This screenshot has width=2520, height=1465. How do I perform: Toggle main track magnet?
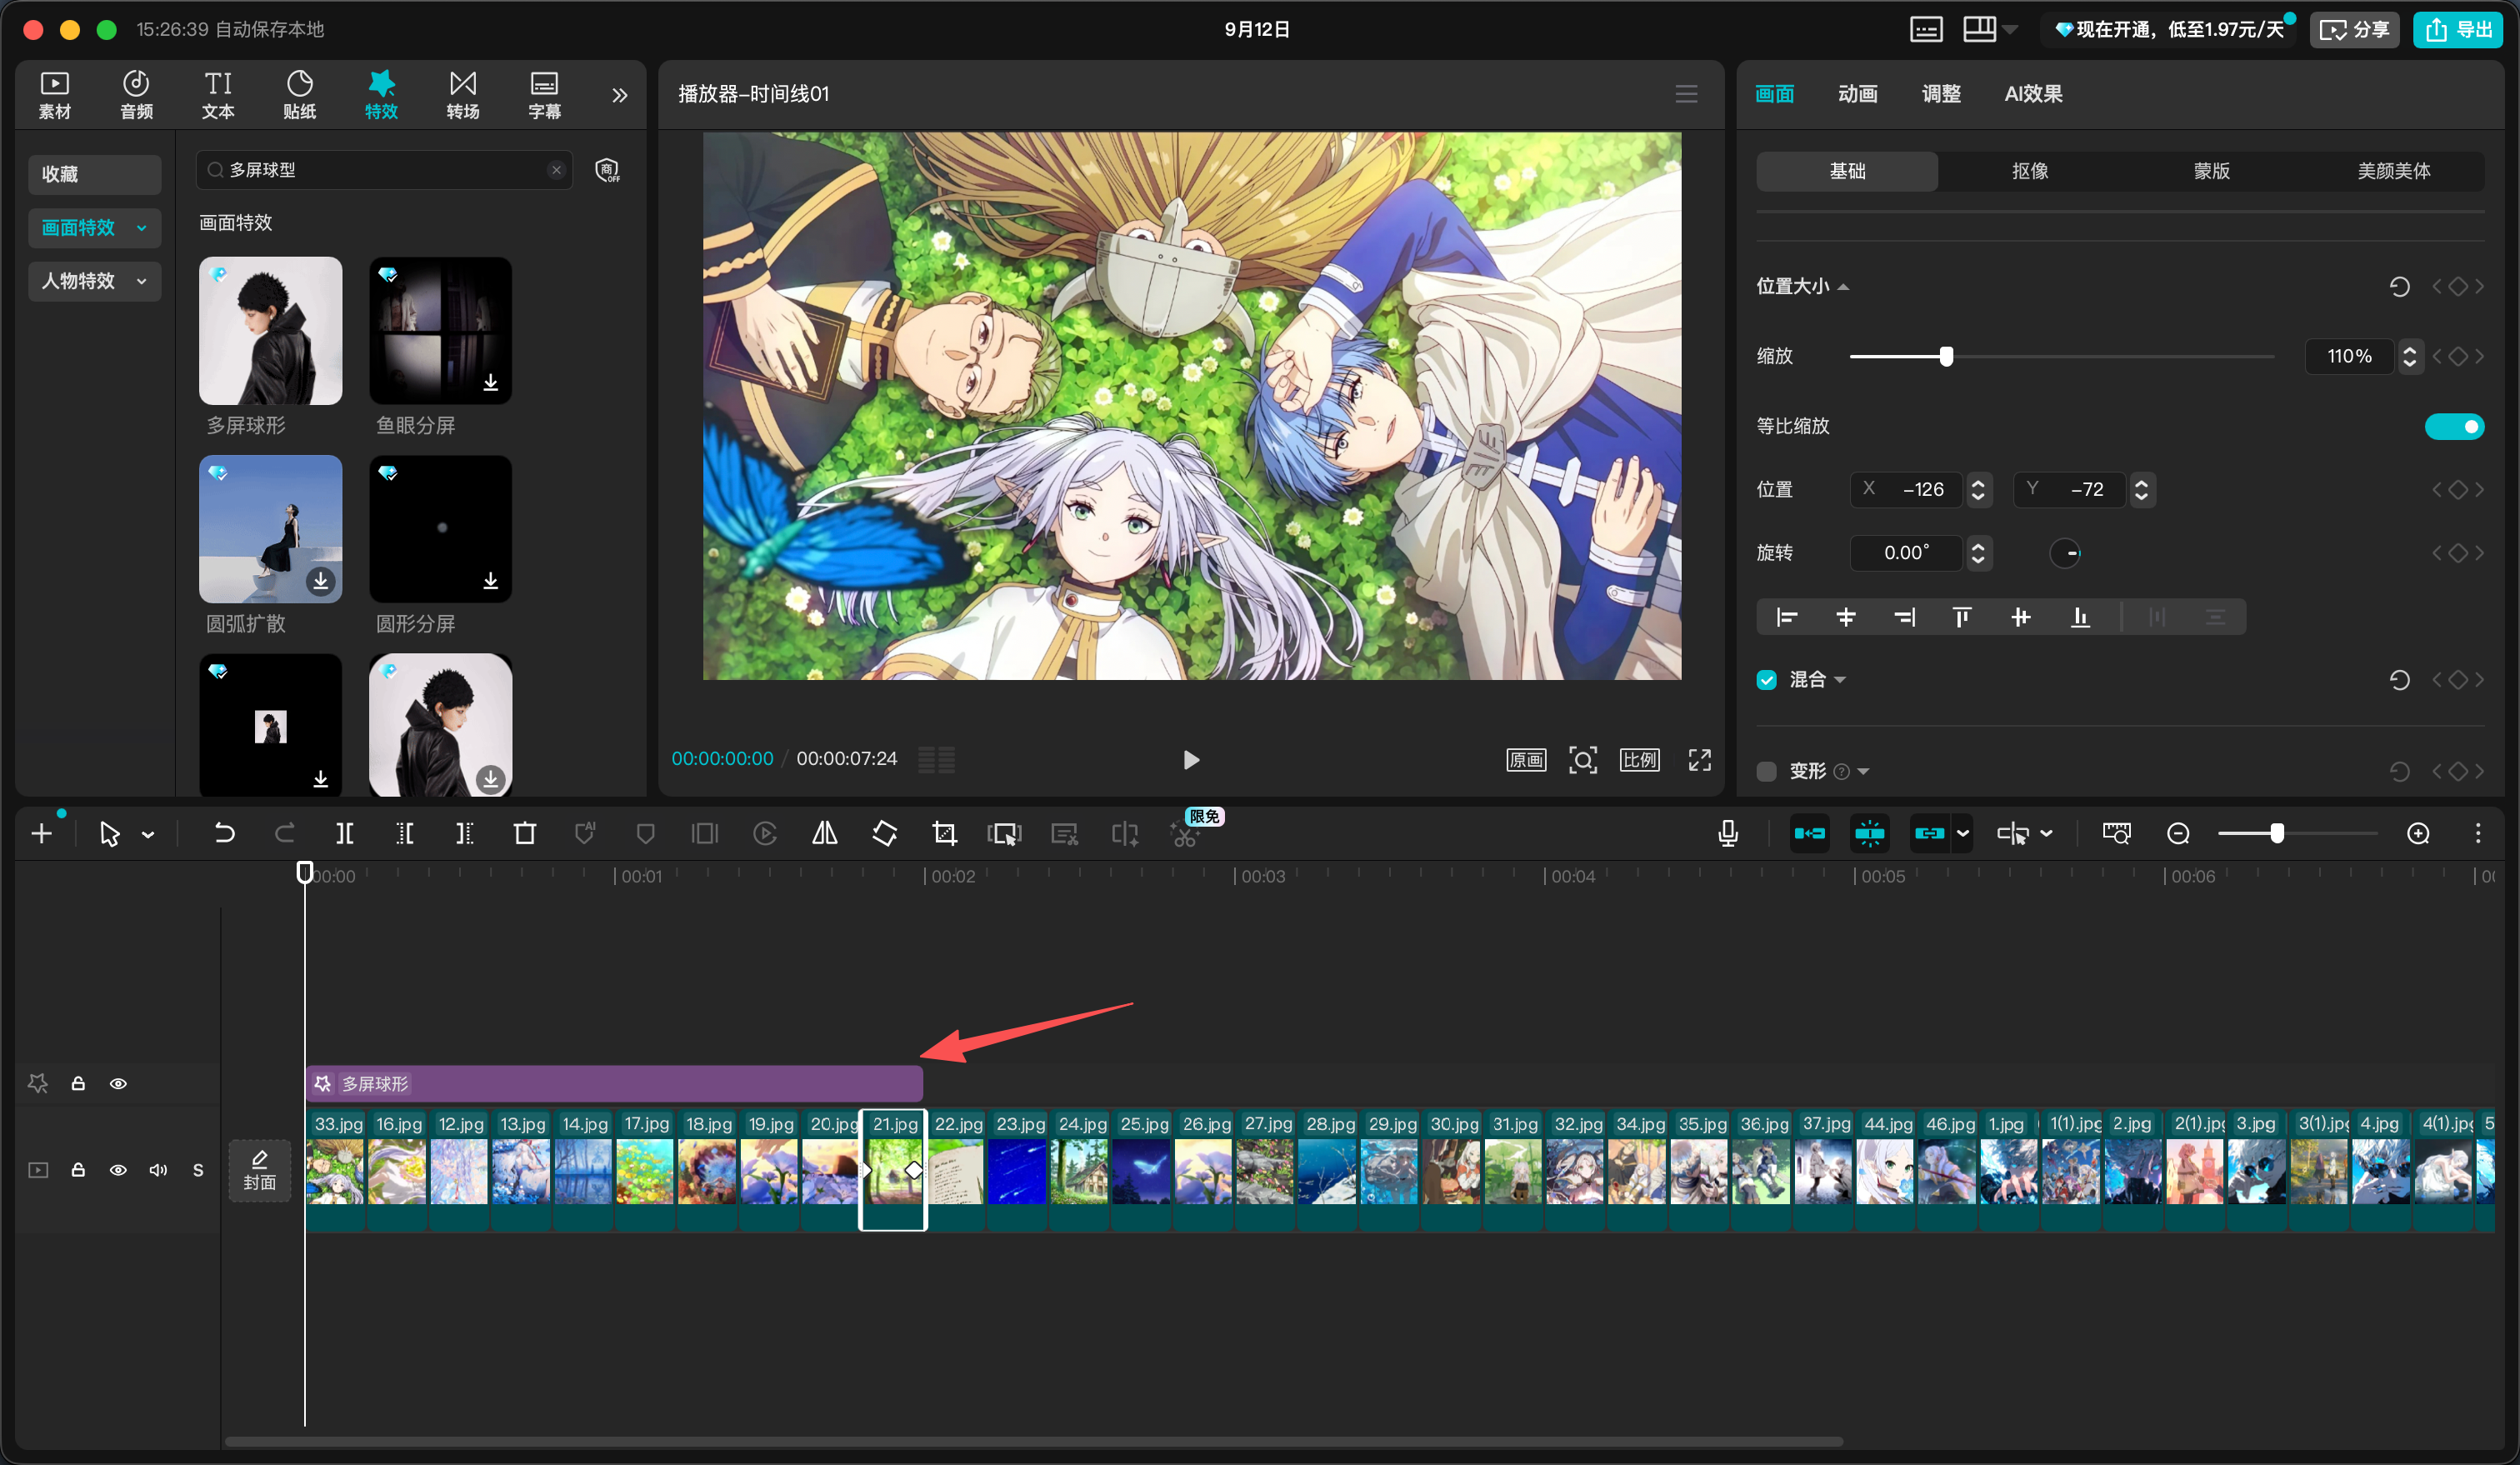1810,833
